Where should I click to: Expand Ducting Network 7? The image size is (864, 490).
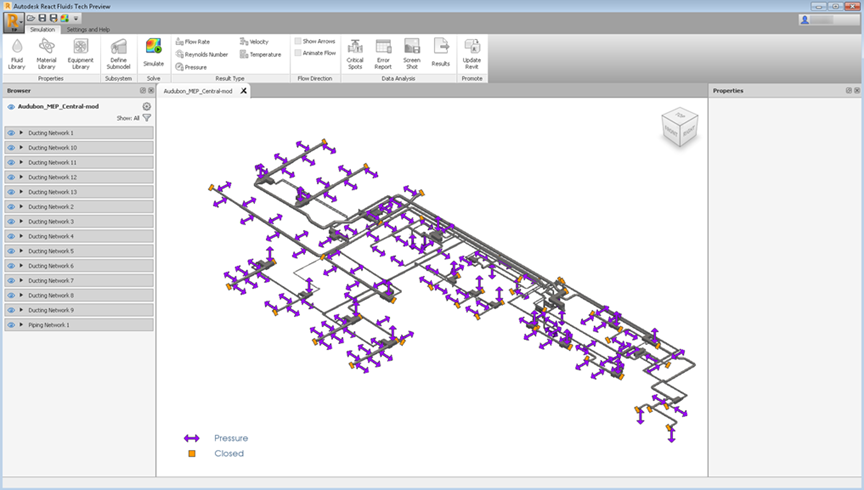pos(21,281)
